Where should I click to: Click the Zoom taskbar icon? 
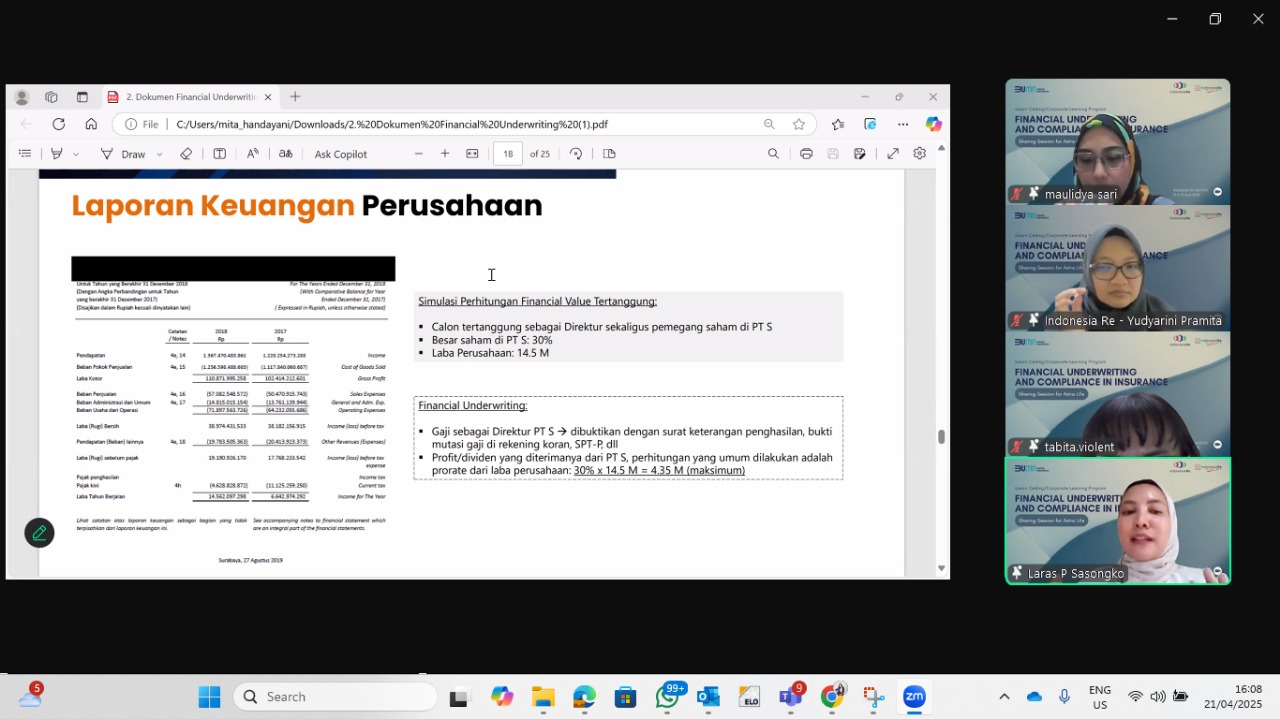914,697
